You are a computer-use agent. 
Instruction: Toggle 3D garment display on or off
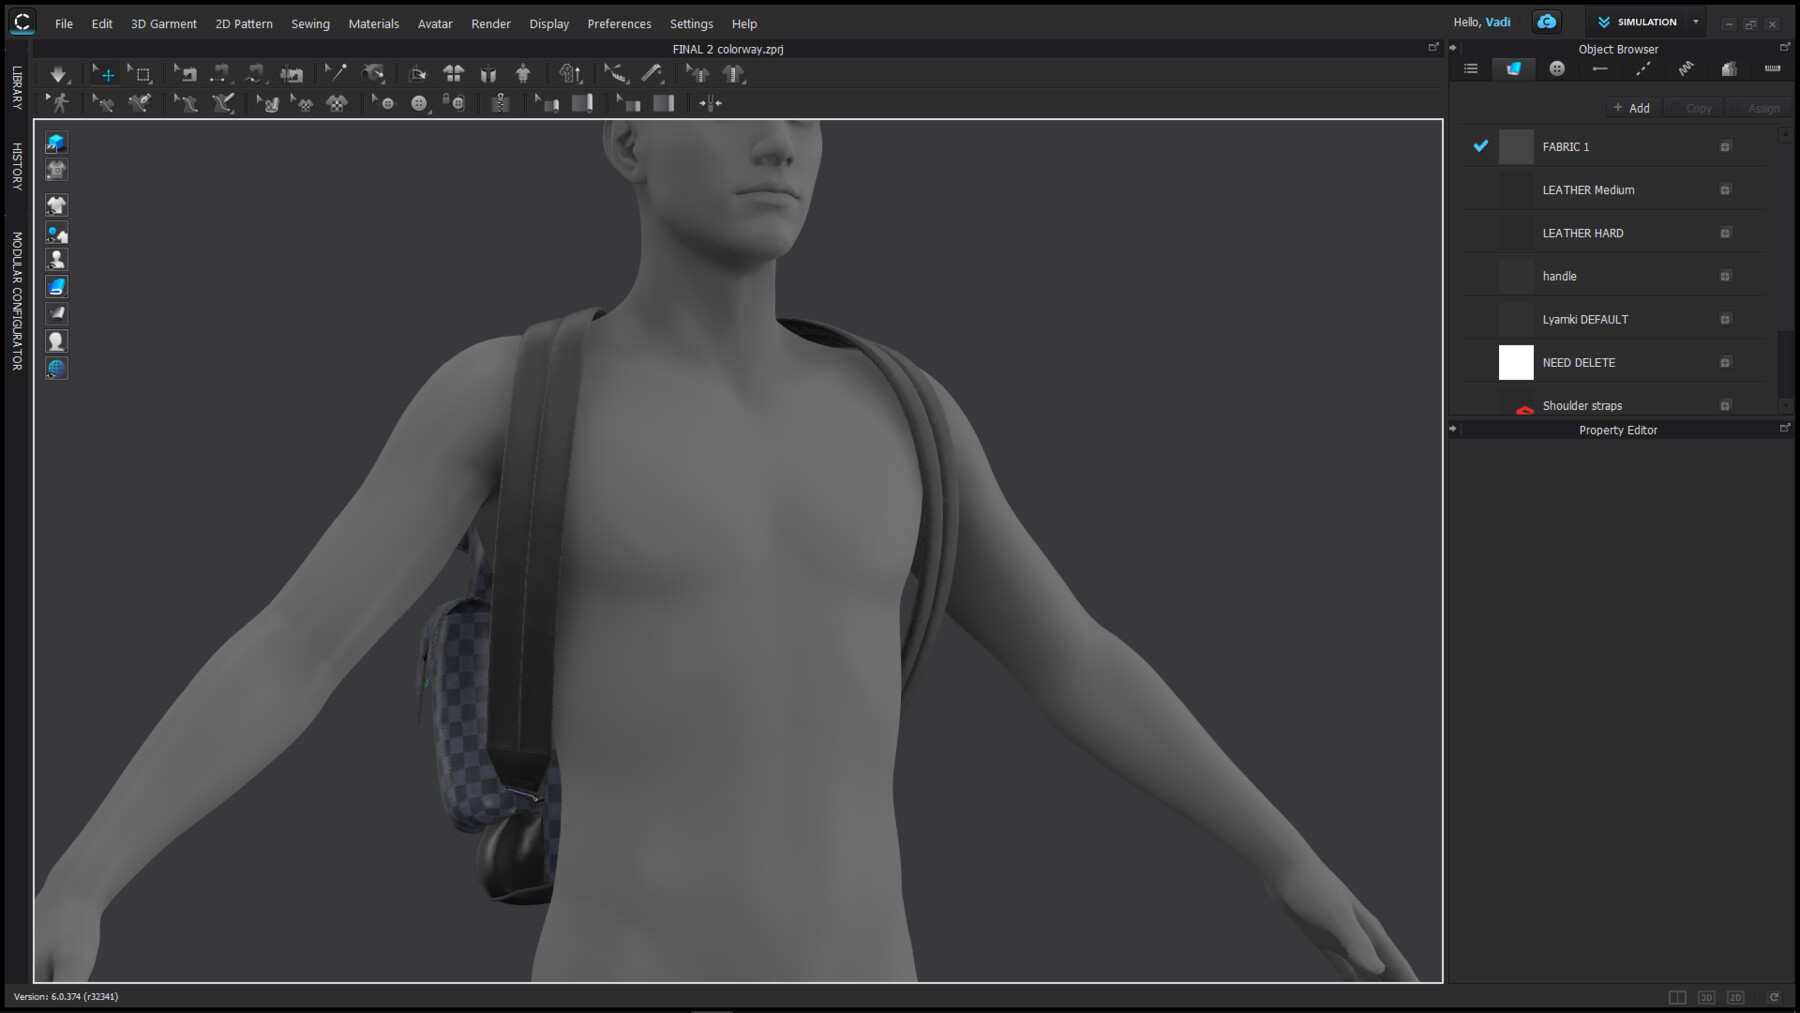57,205
